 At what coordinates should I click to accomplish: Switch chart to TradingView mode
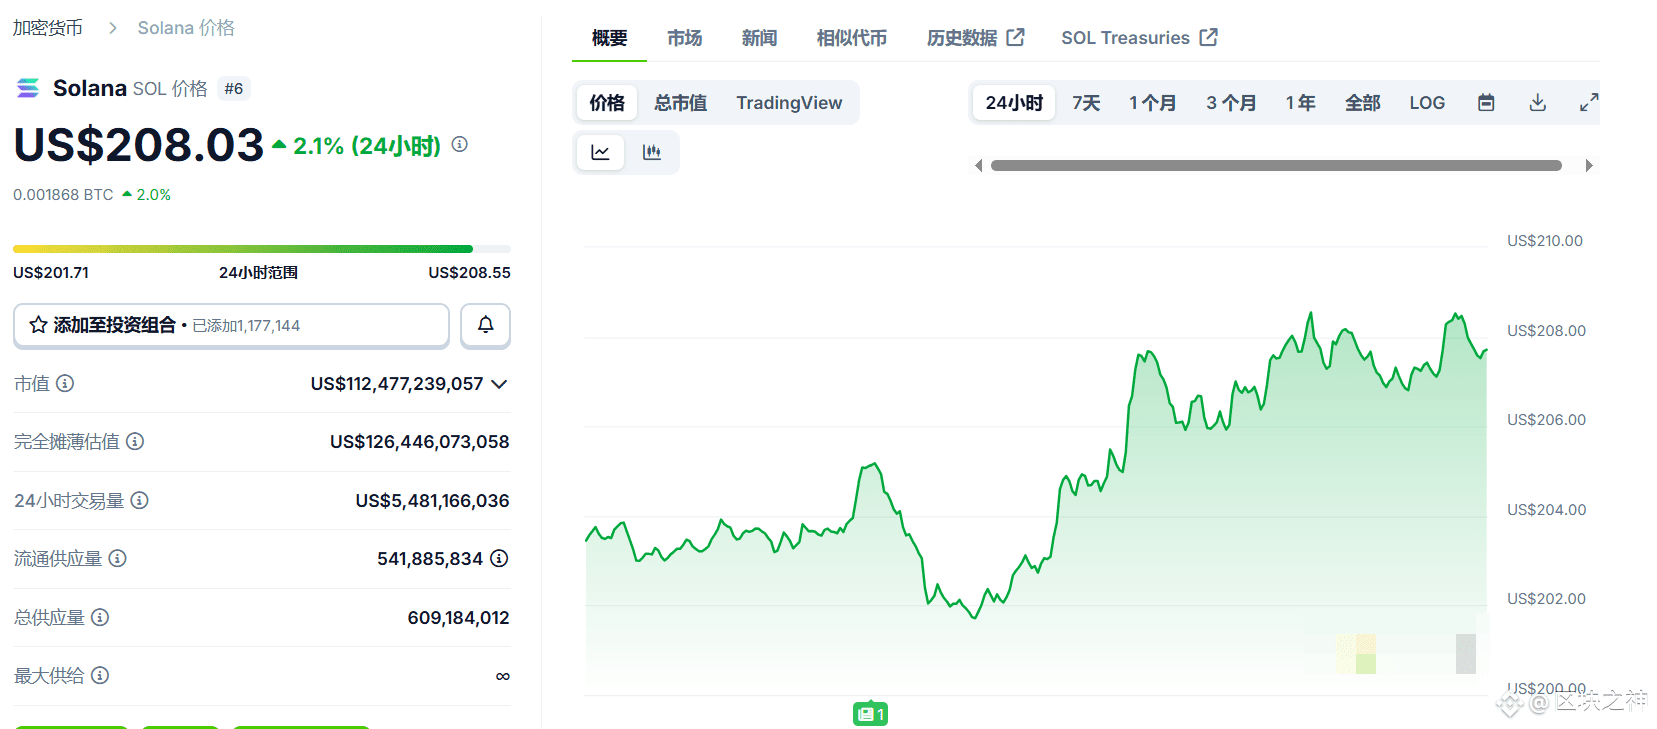[x=789, y=103]
